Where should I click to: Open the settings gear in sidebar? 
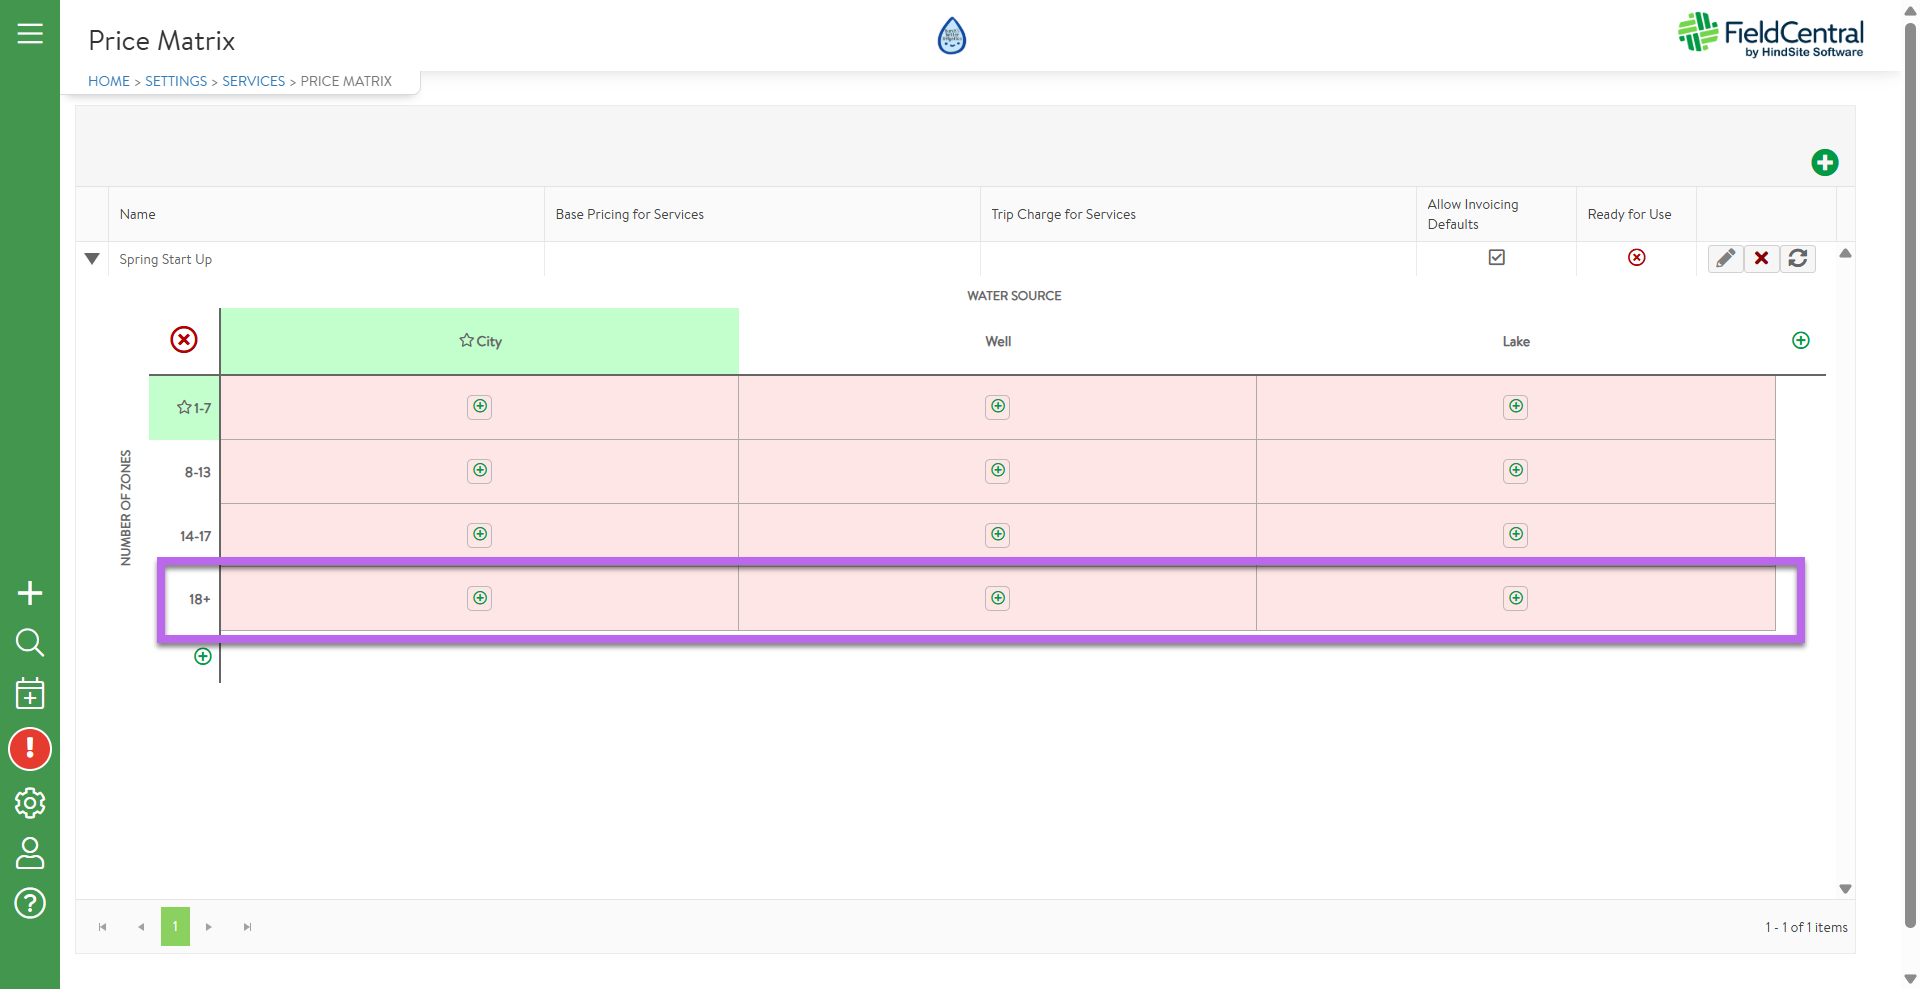point(30,802)
